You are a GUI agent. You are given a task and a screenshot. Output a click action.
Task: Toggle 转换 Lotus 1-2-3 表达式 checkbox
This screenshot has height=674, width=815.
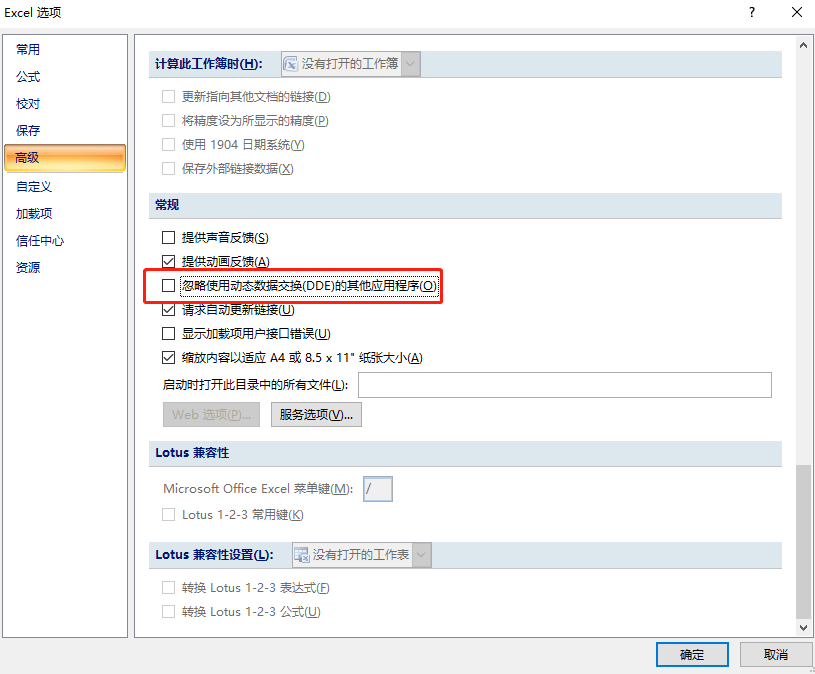168,588
